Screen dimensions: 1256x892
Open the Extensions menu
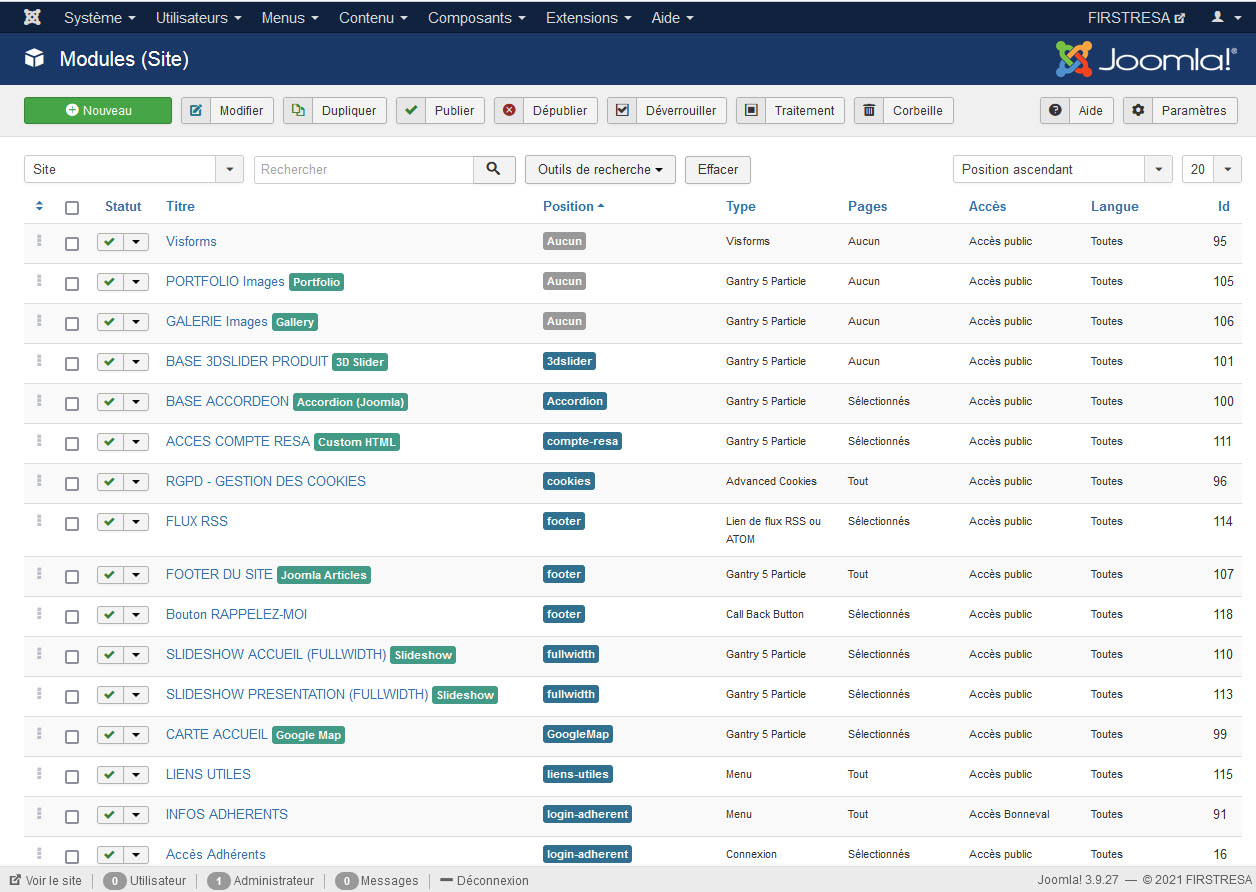588,17
